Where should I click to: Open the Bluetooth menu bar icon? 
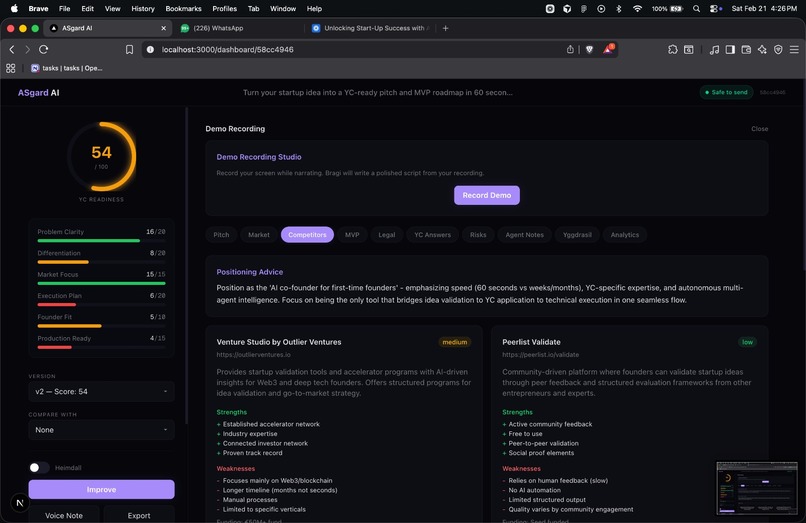(619, 8)
